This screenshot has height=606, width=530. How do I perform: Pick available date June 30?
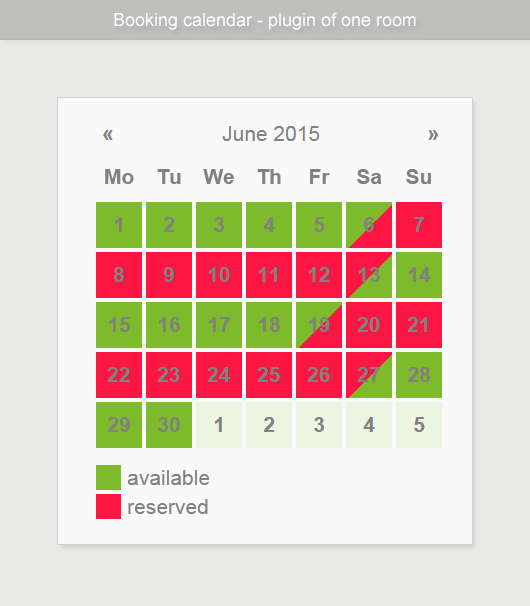pyautogui.click(x=169, y=425)
